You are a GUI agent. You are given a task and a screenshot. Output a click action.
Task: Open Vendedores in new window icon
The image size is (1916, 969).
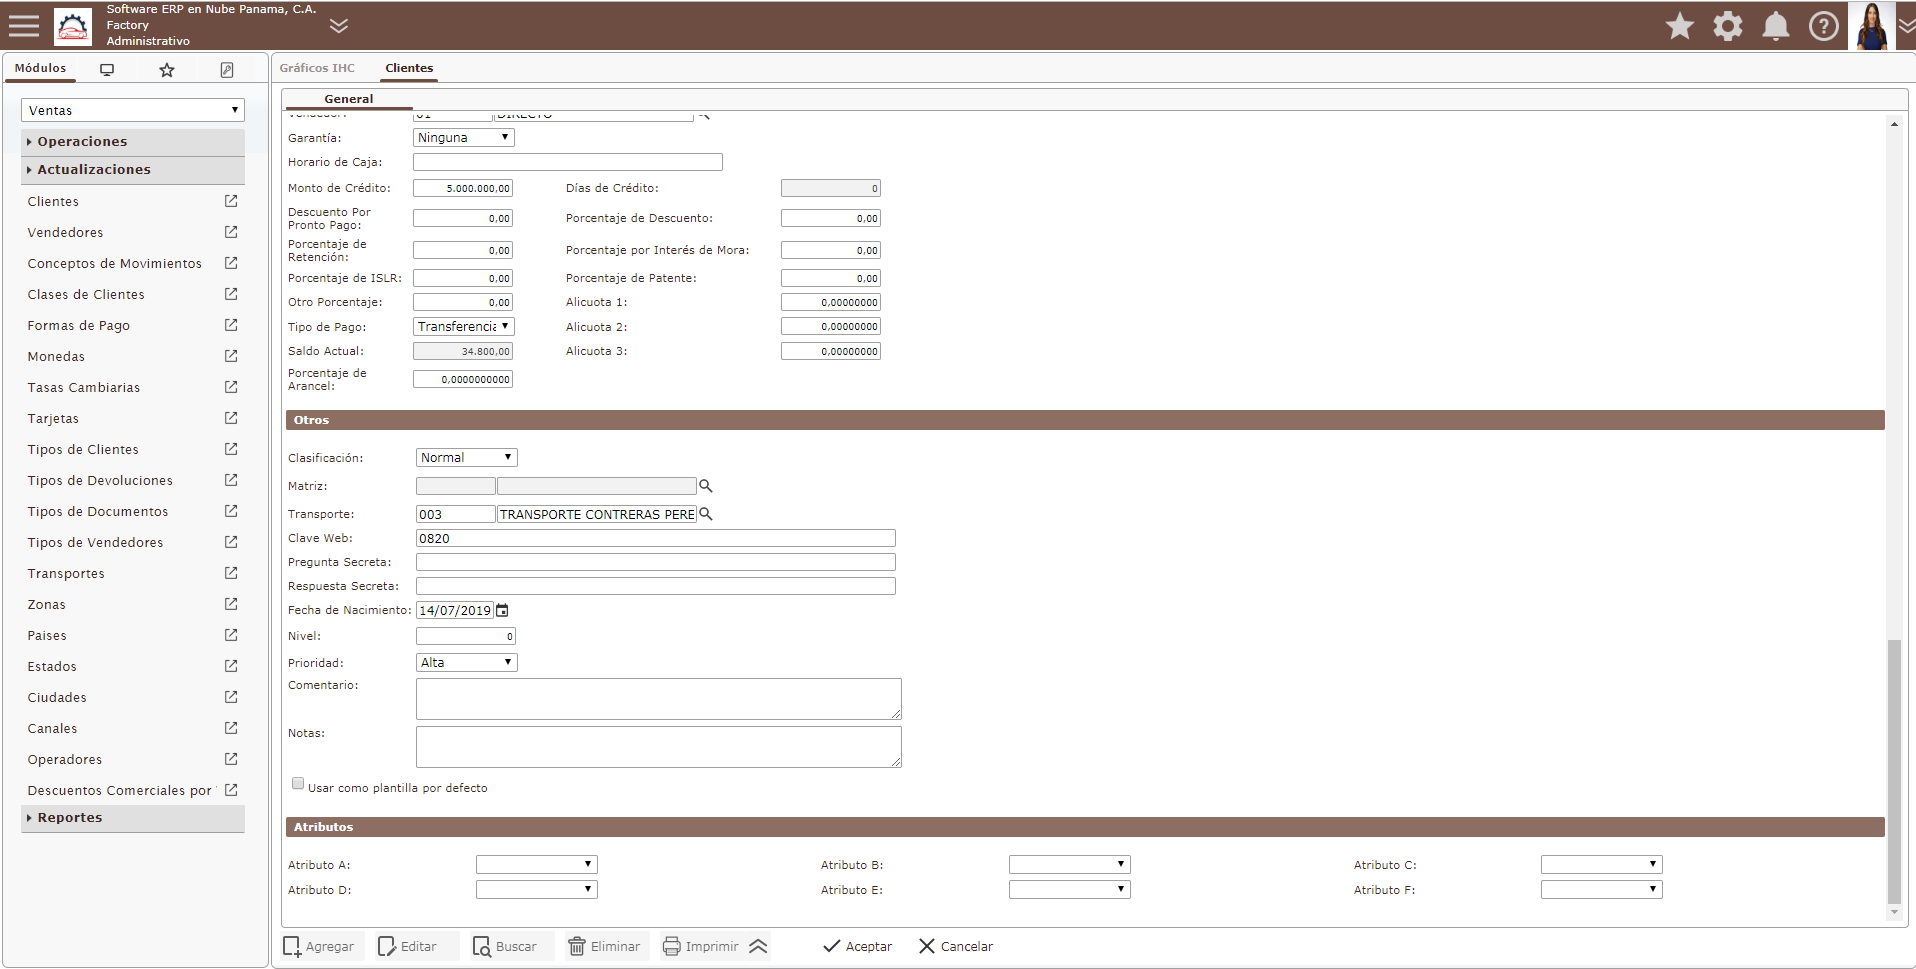[x=231, y=232]
